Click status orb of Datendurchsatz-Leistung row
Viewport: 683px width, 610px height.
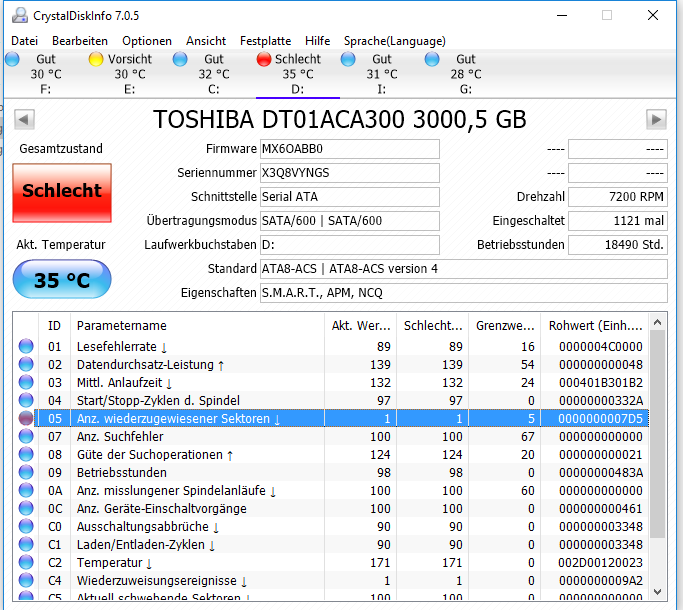(26, 364)
